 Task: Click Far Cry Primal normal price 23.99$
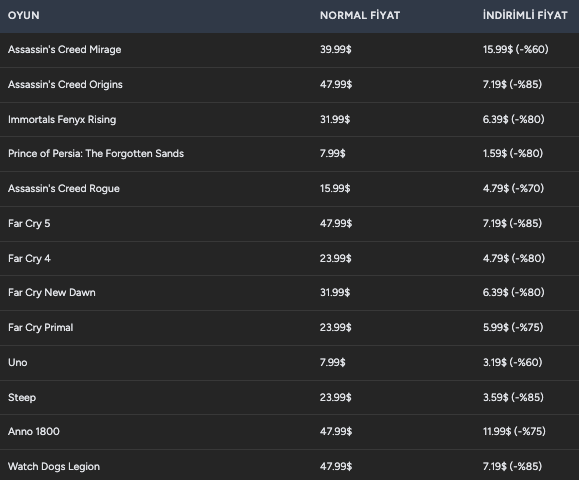click(x=336, y=328)
